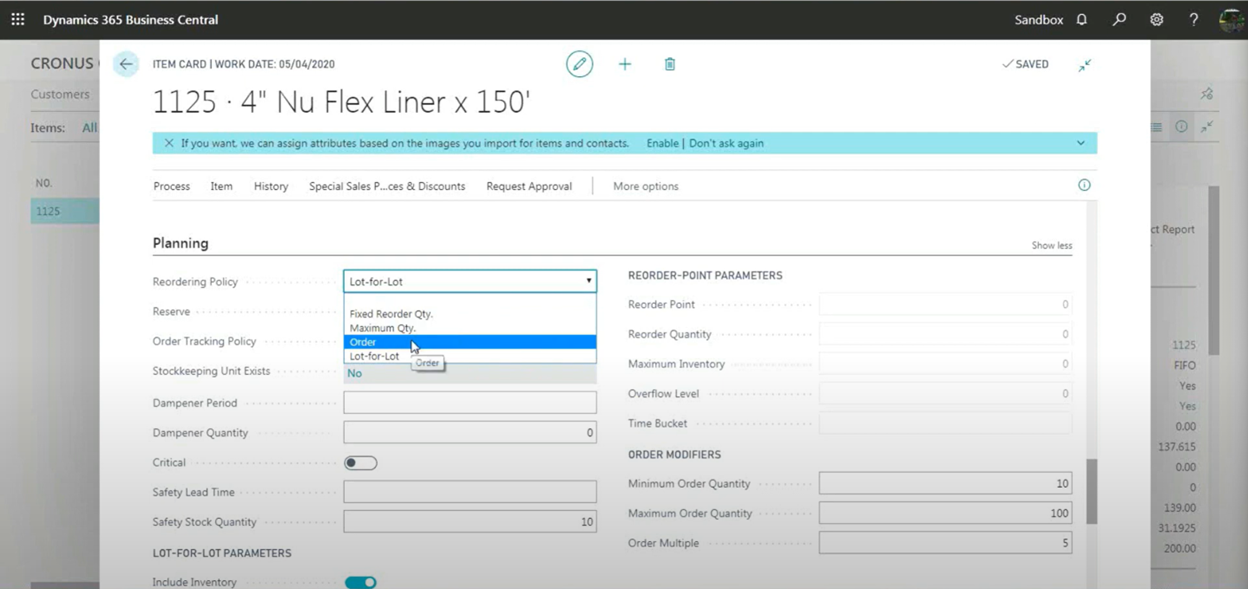1248x589 pixels.
Task: Click the info icon in the background Items list
Action: [1182, 127]
